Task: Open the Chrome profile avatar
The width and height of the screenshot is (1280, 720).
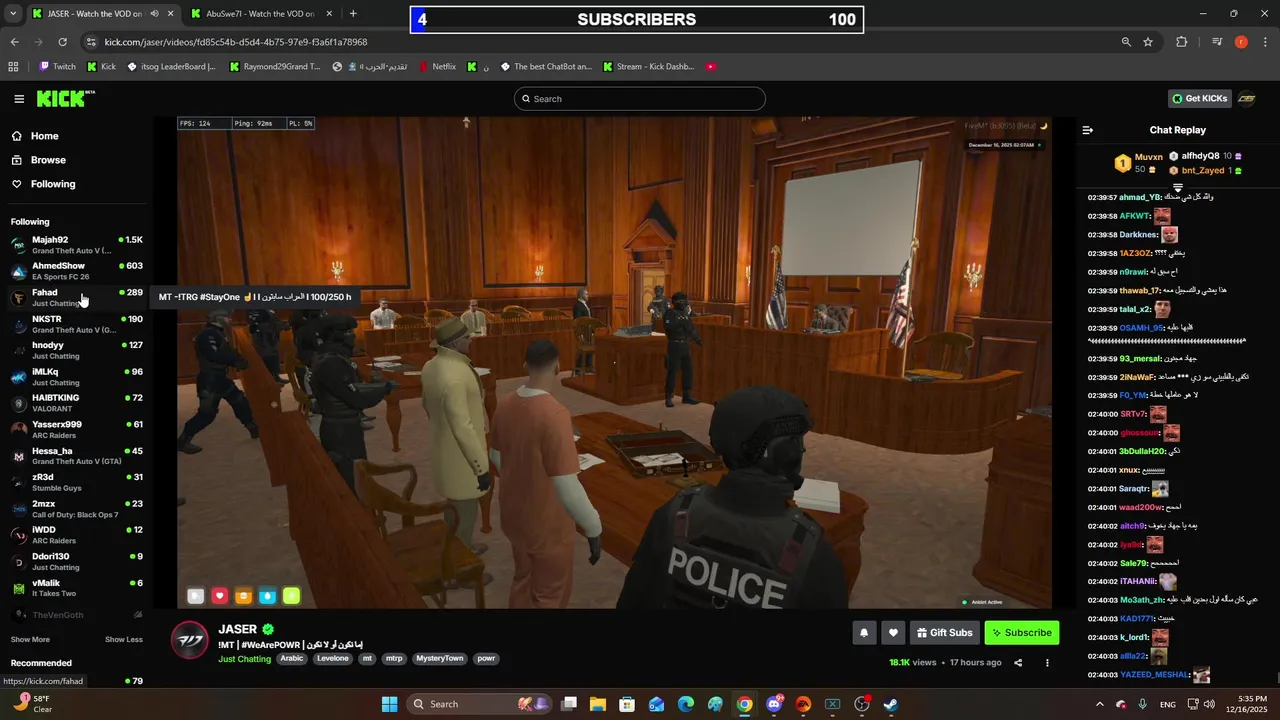Action: (1241, 42)
